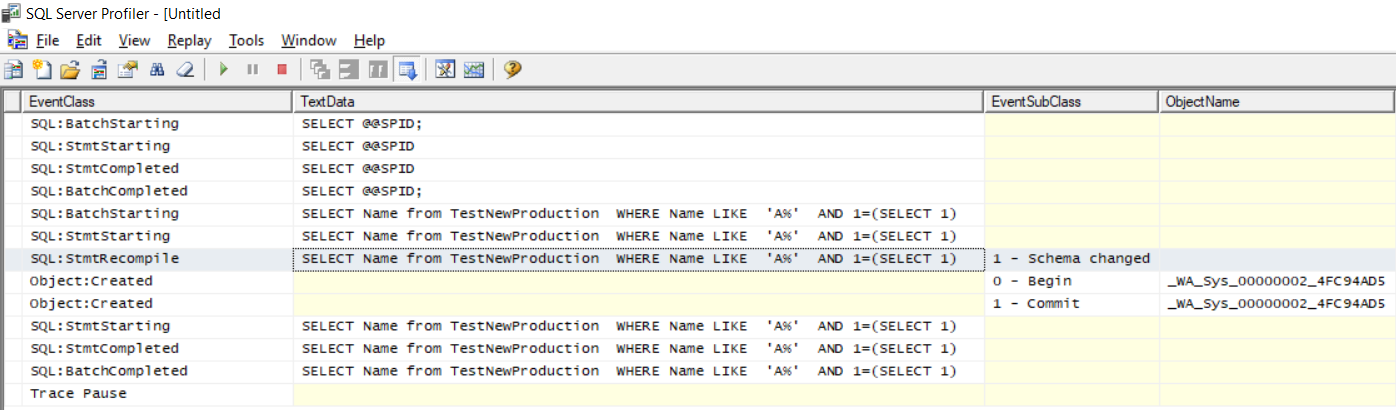
Task: Open the Window menu
Action: (x=308, y=41)
